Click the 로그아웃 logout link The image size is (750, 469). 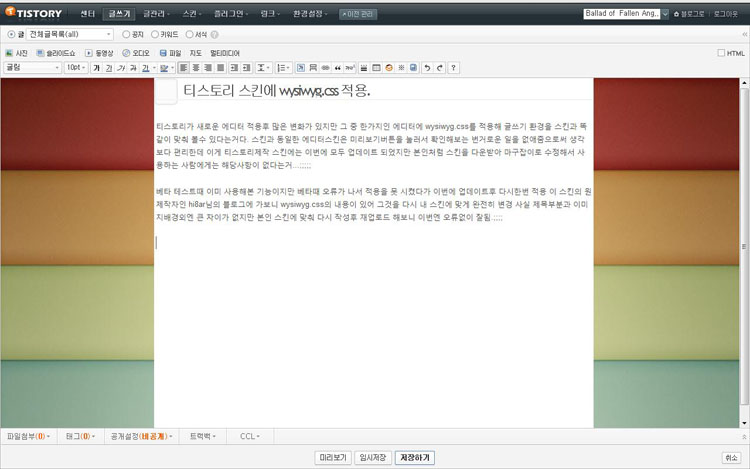(x=726, y=14)
